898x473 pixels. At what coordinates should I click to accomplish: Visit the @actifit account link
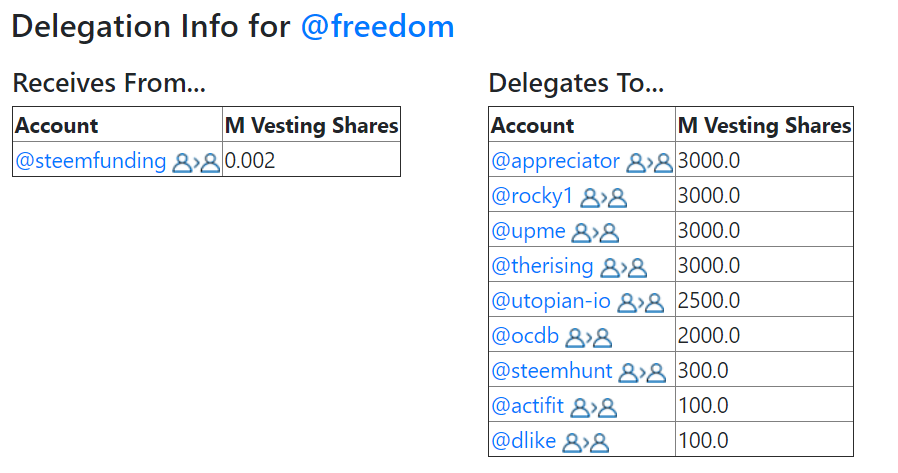click(x=527, y=405)
